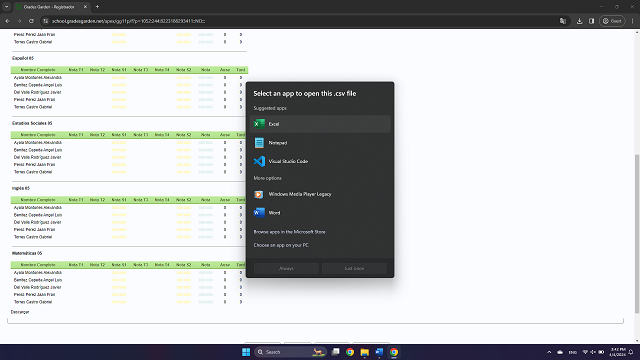The height and width of the screenshot is (360, 640).
Task: Open the Translate this page icon
Action: pos(563,21)
